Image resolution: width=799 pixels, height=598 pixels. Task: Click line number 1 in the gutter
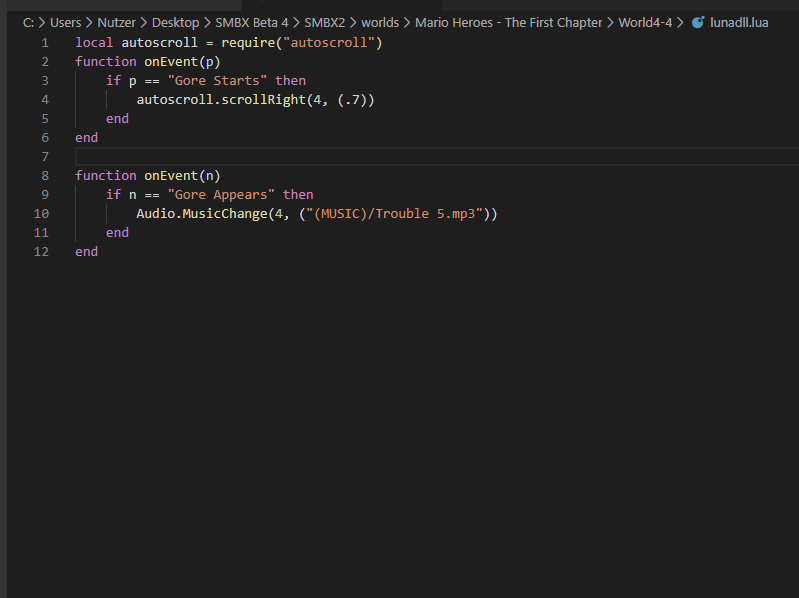(45, 43)
